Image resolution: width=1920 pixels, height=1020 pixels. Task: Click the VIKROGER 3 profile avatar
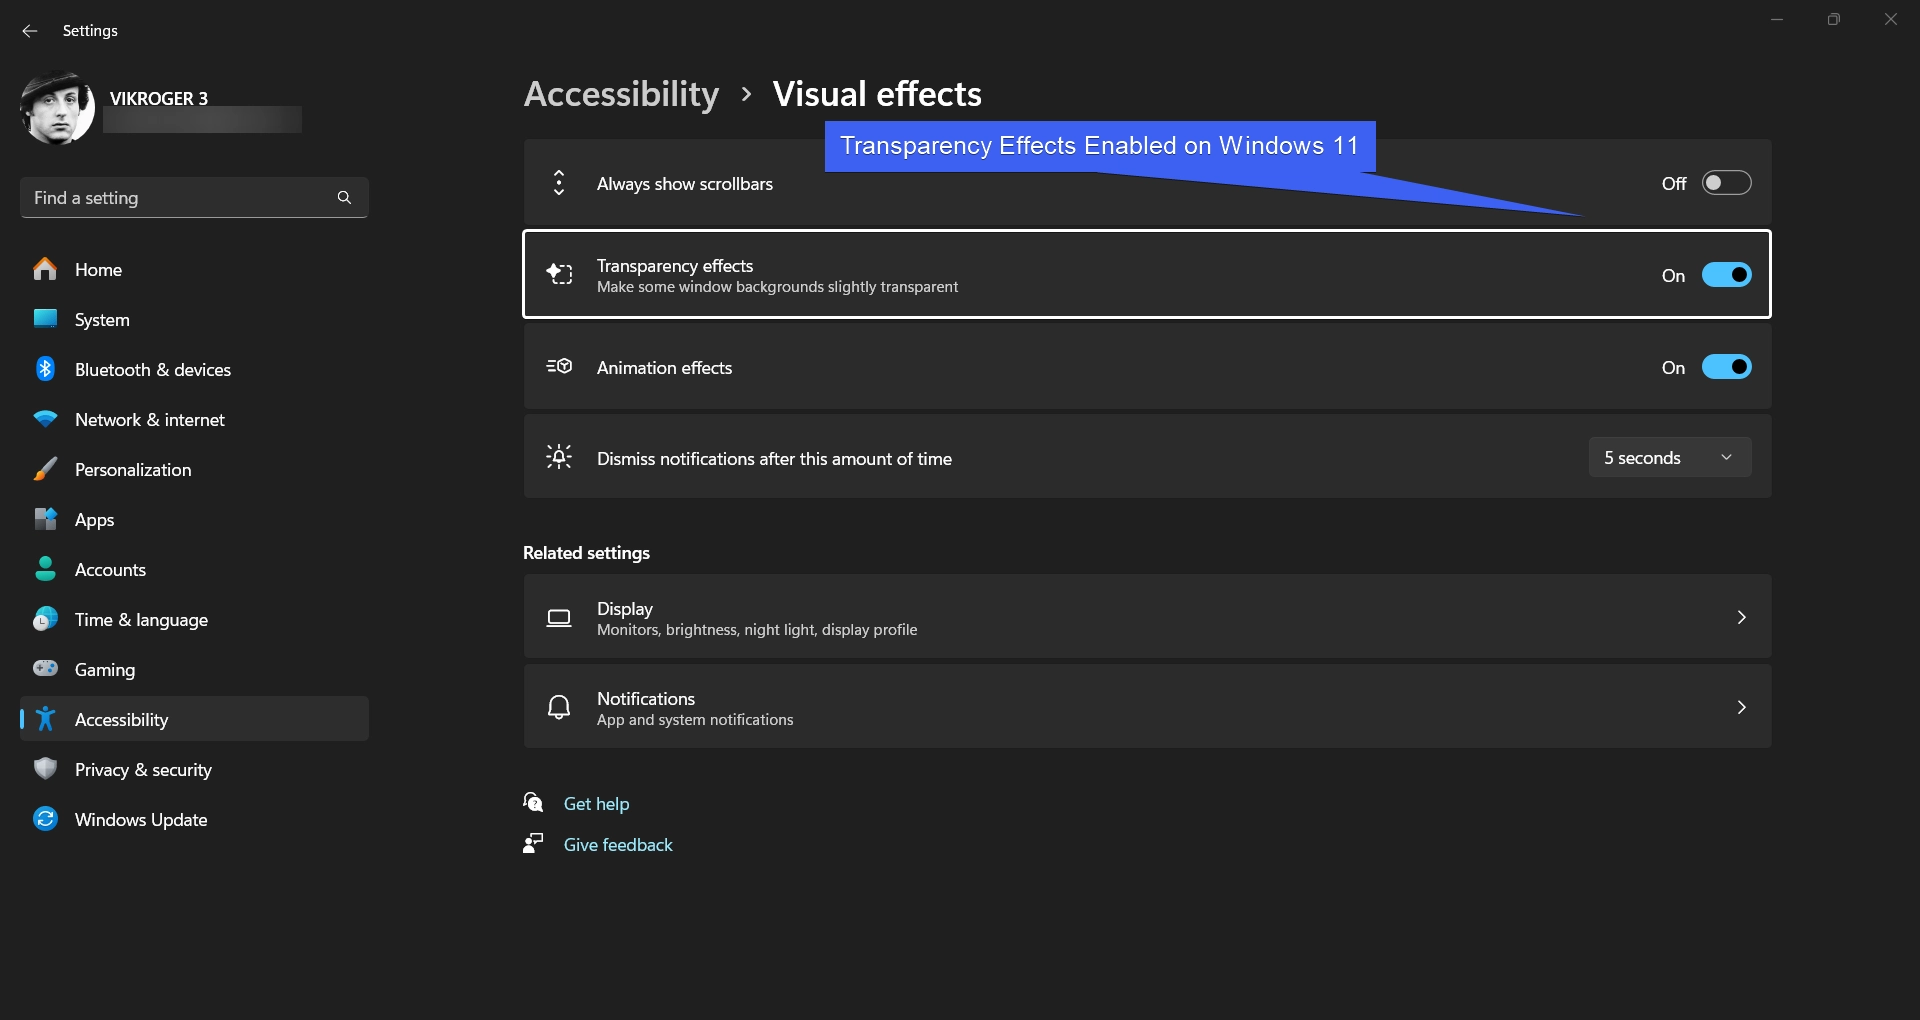[57, 108]
